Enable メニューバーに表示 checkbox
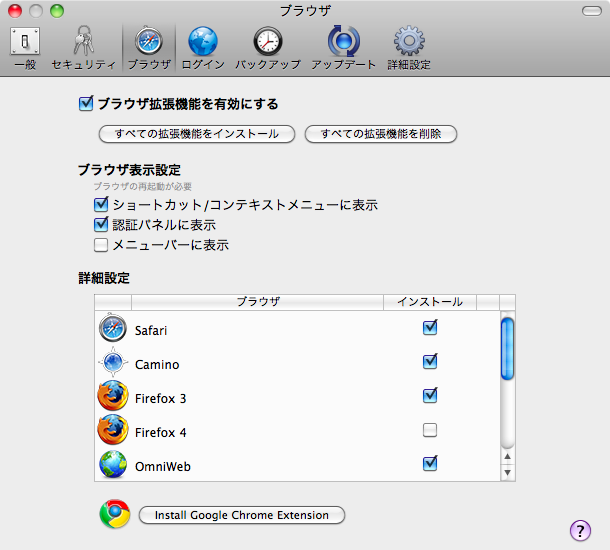The height and width of the screenshot is (550, 610). (100, 244)
